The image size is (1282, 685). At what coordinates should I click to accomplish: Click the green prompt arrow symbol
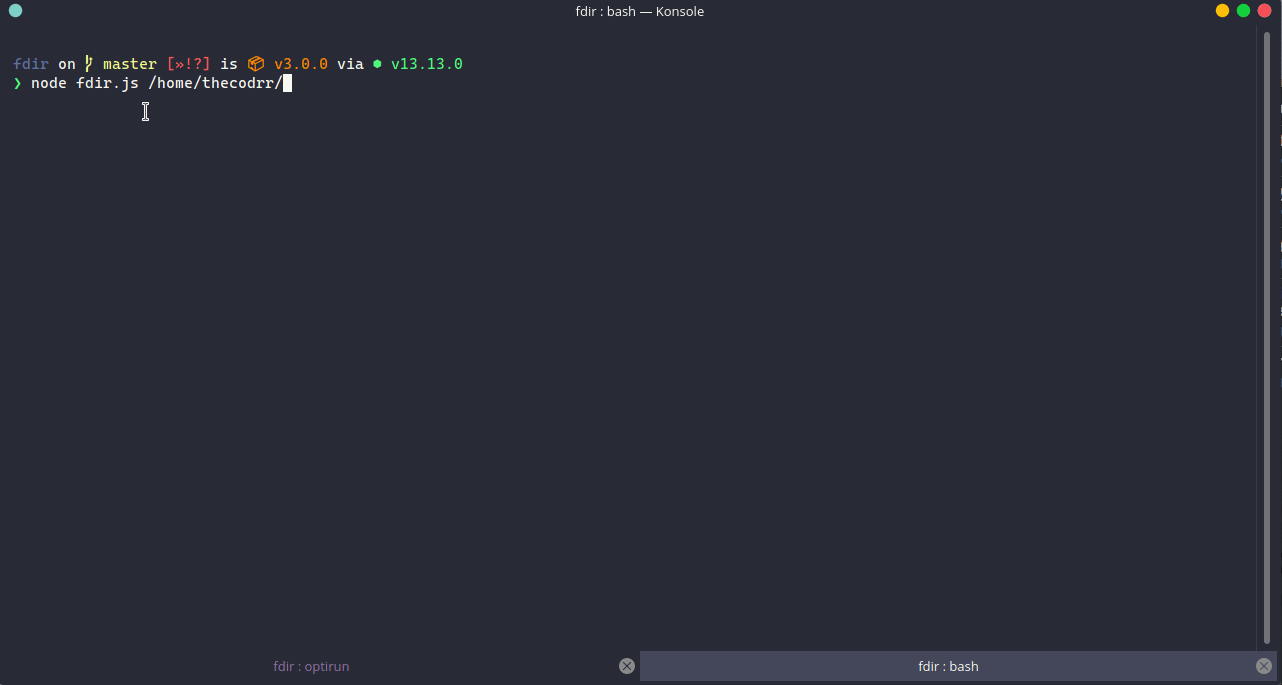point(17,83)
